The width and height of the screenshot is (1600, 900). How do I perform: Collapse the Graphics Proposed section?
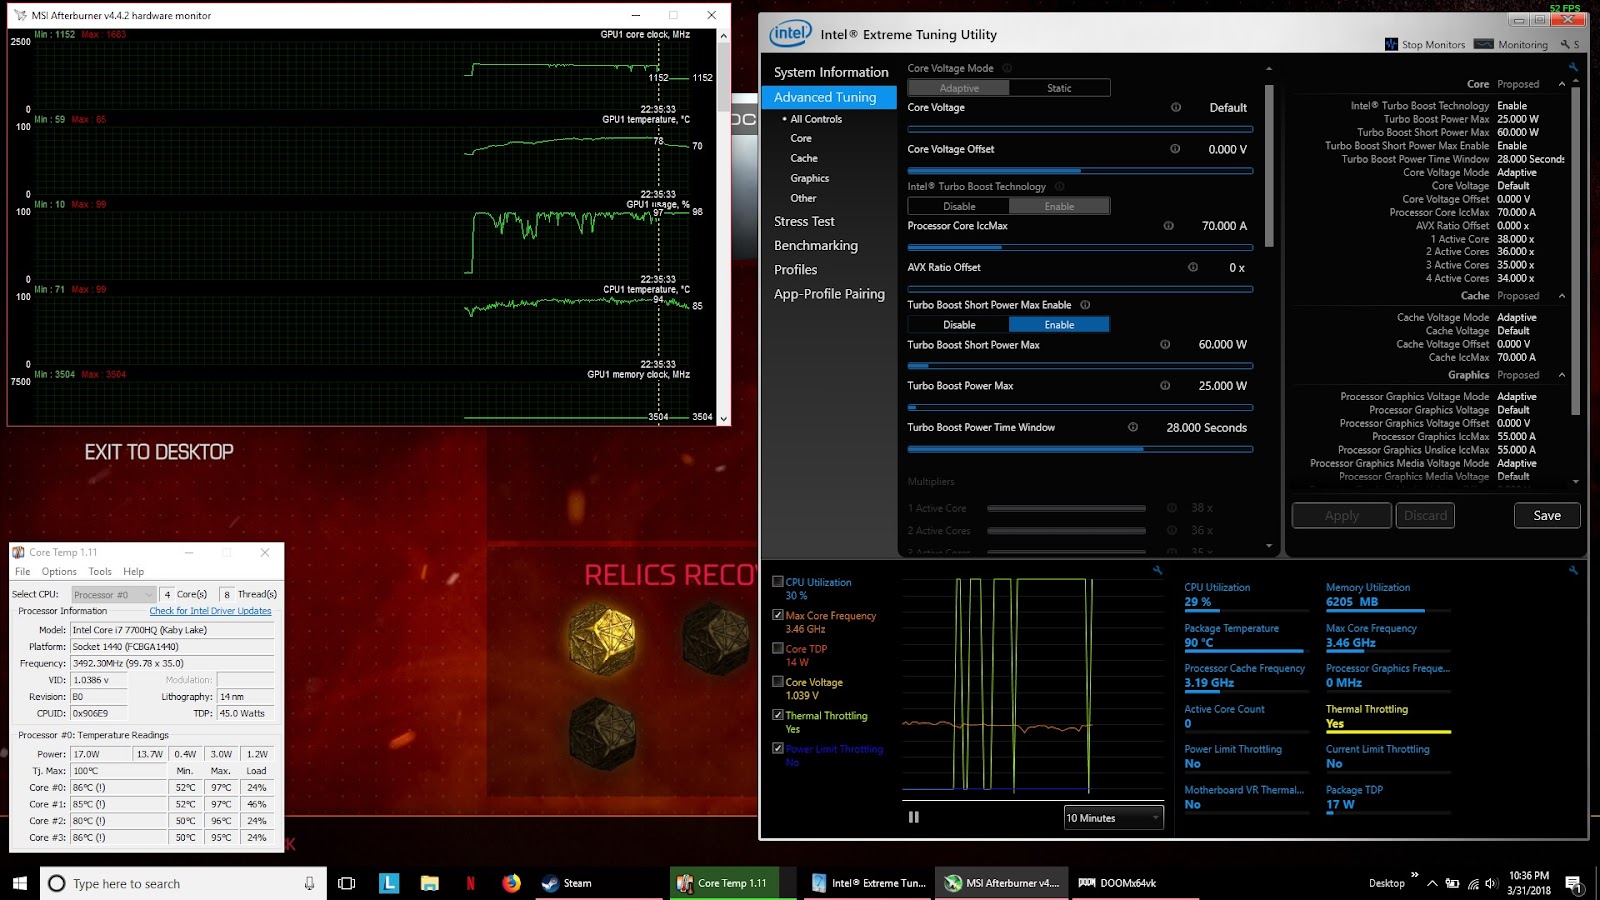[1562, 375]
